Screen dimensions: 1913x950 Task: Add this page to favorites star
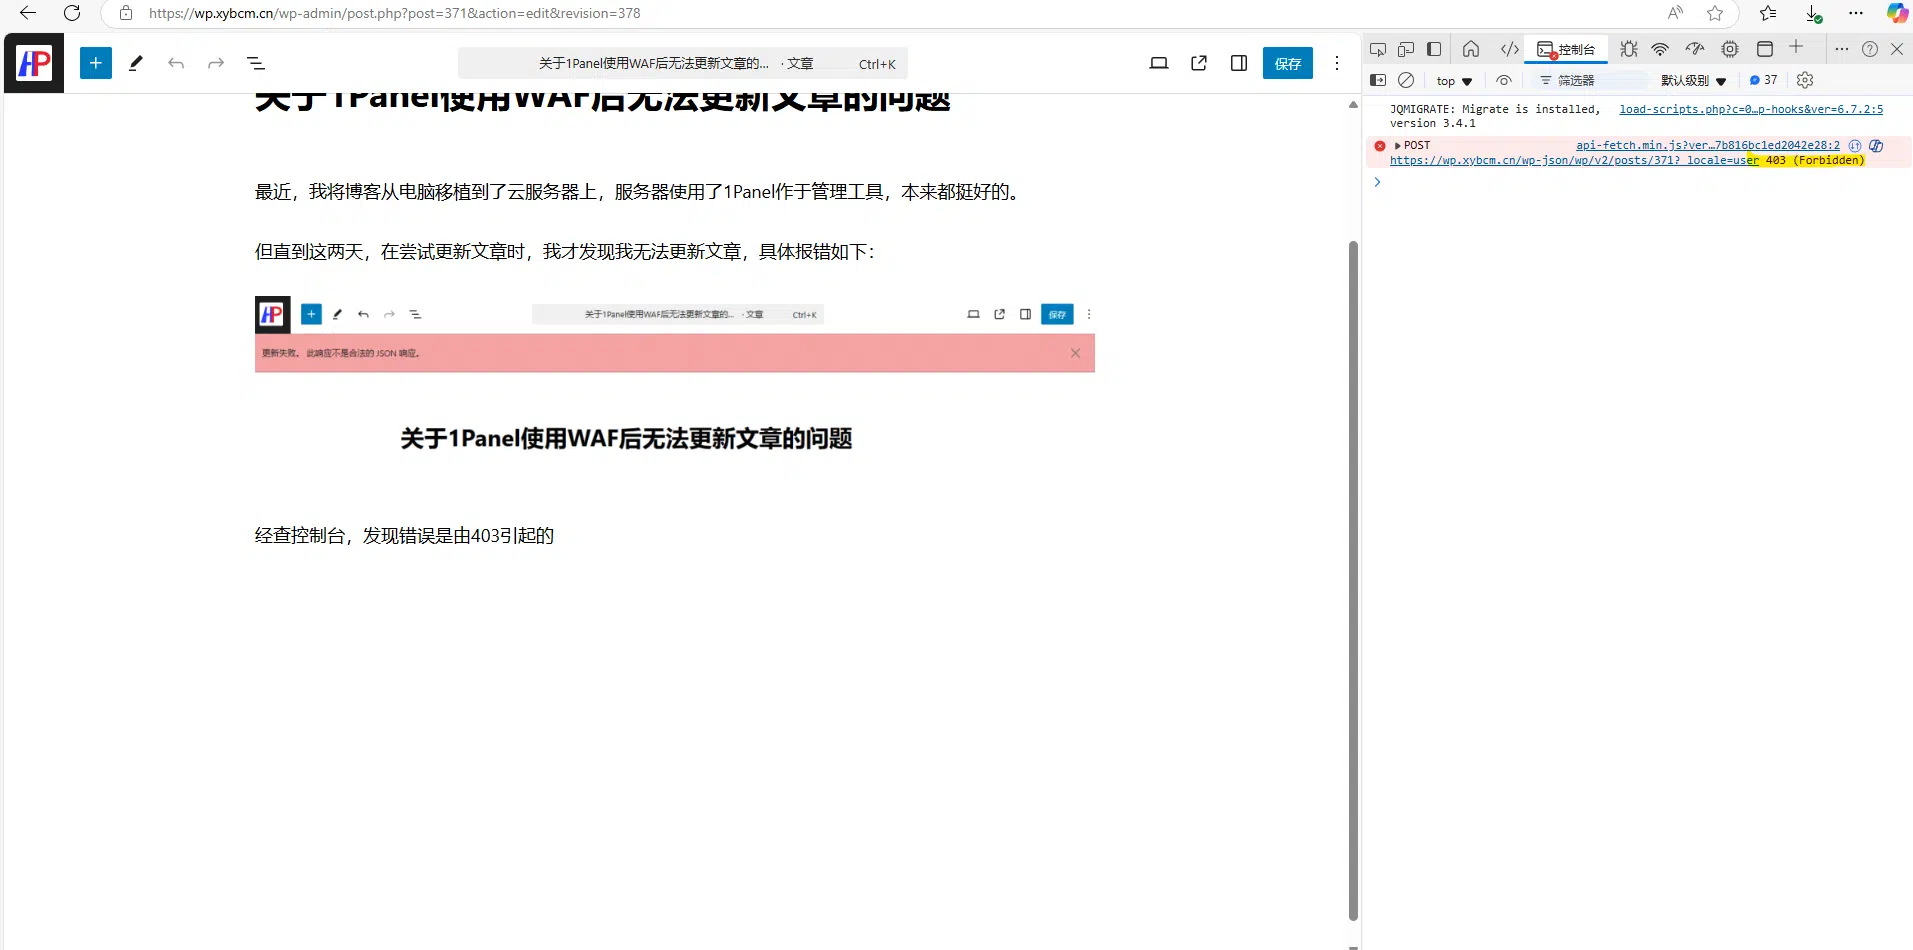tap(1715, 13)
